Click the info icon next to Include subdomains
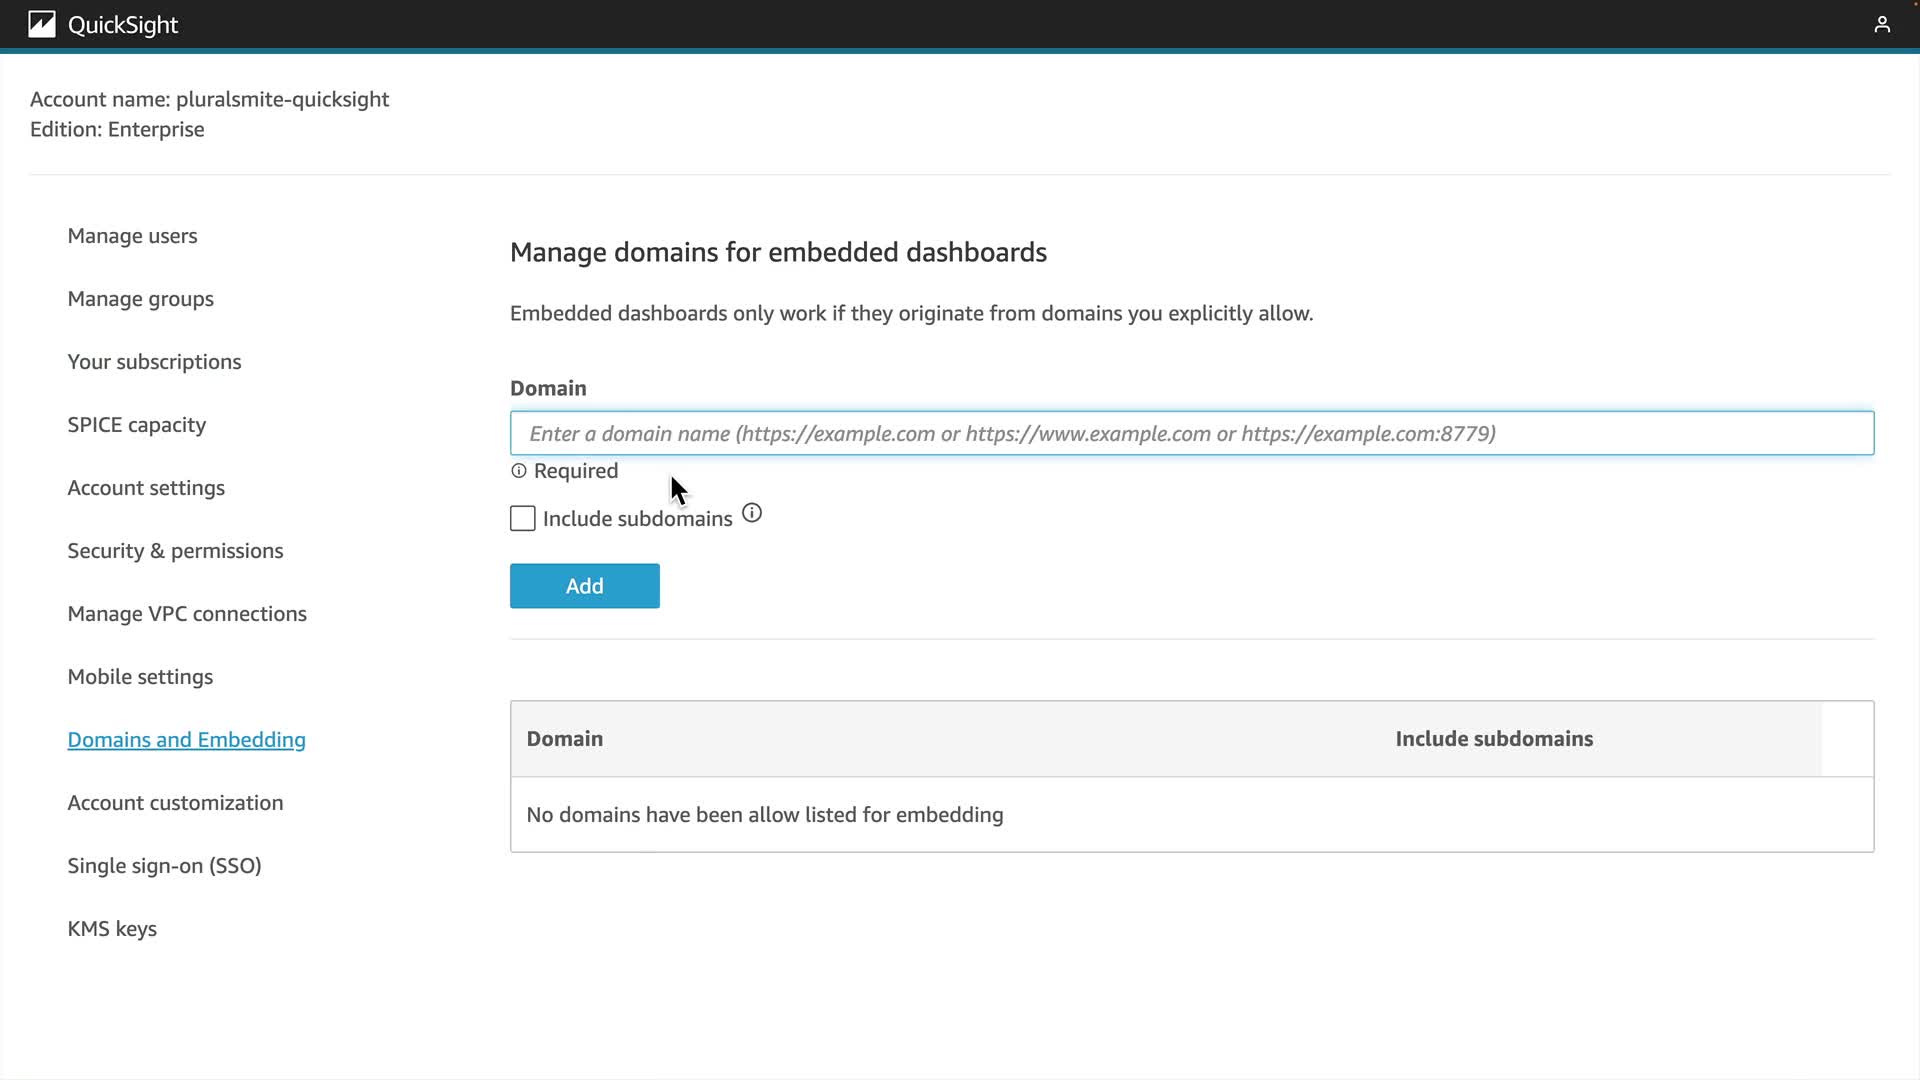This screenshot has height=1080, width=1920. click(x=752, y=514)
